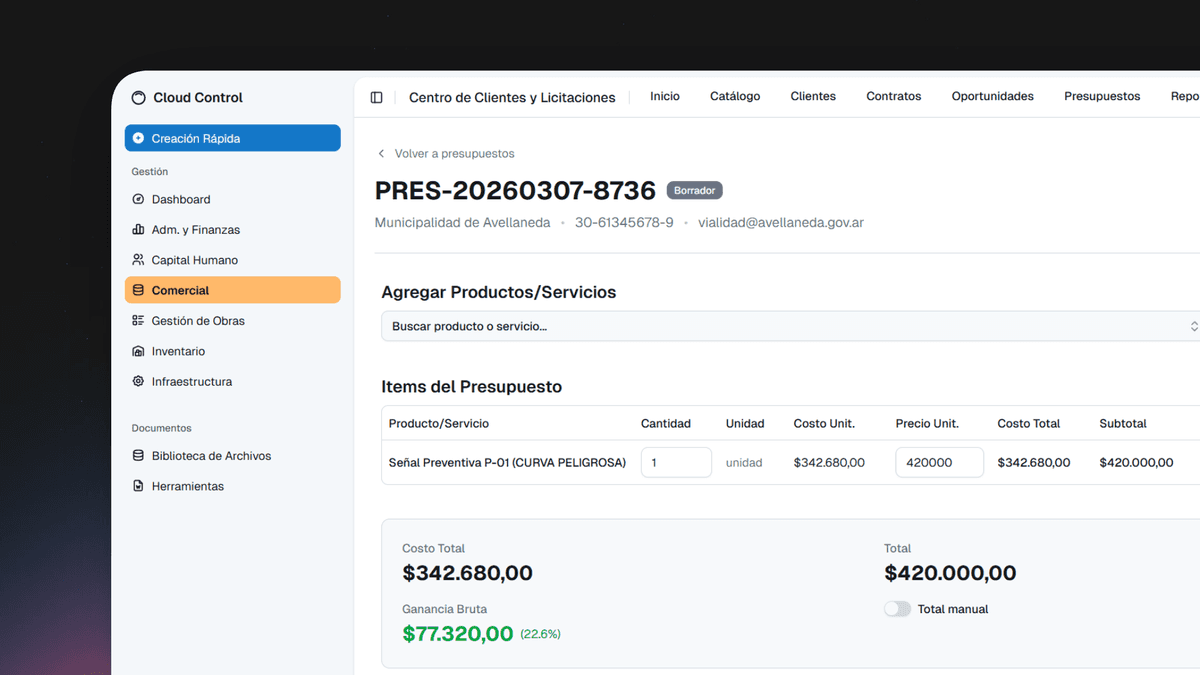Viewport: 1200px width, 675px height.
Task: Click the large Costo Total value $342.680,00
Action: pyautogui.click(x=467, y=574)
